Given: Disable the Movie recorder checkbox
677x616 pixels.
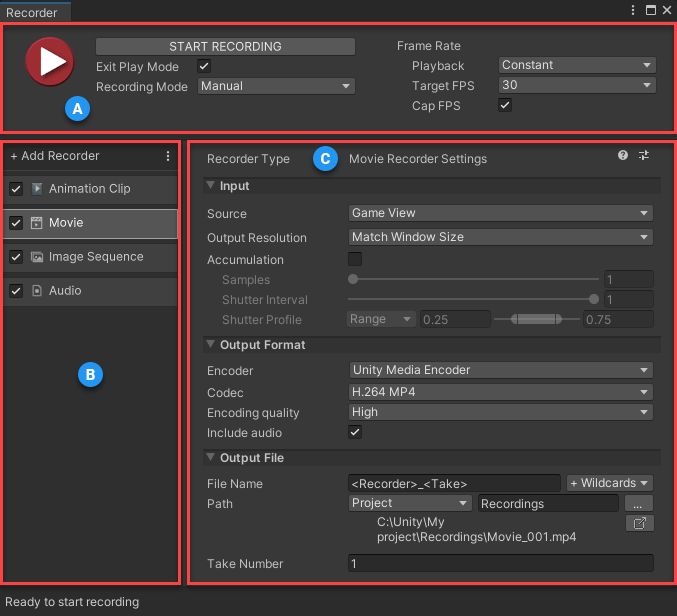Looking at the screenshot, I should coord(16,223).
